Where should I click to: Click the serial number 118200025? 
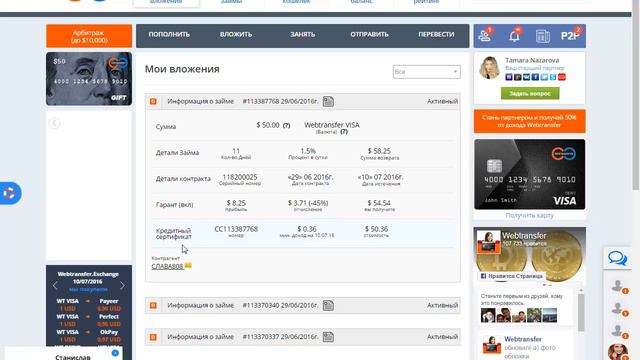pos(240,177)
